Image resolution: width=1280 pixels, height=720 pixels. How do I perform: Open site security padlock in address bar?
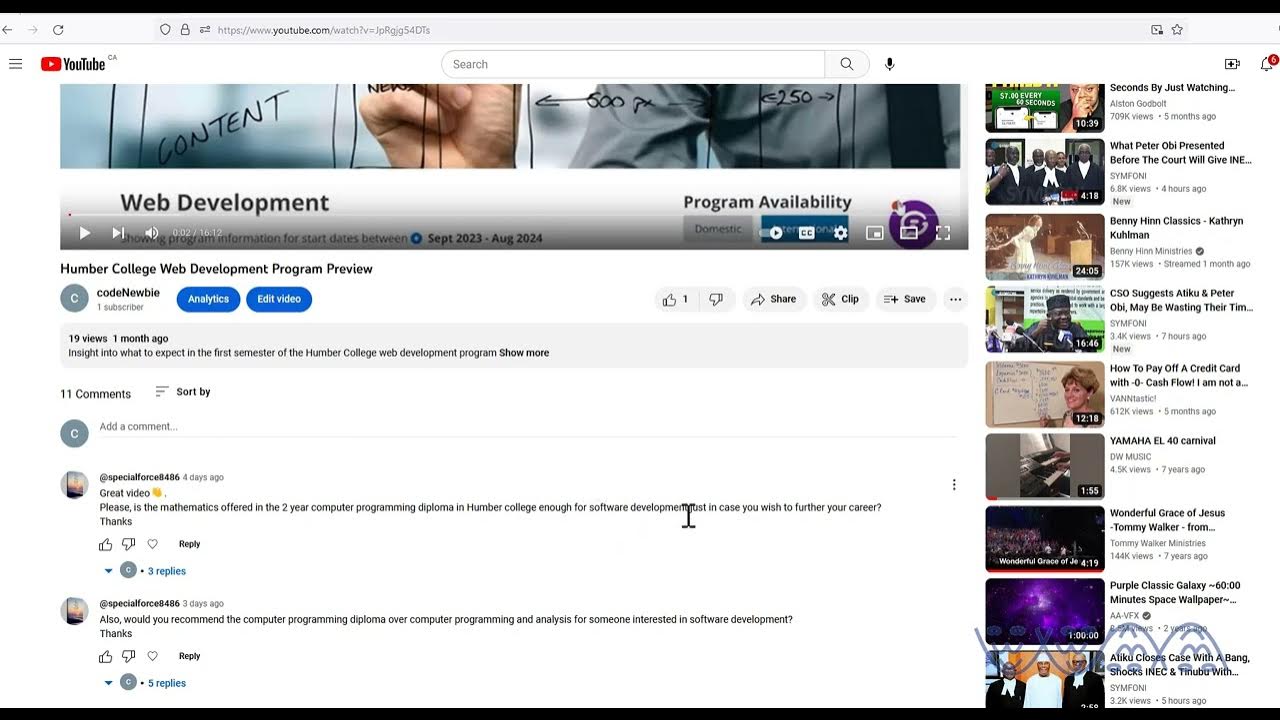point(185,30)
